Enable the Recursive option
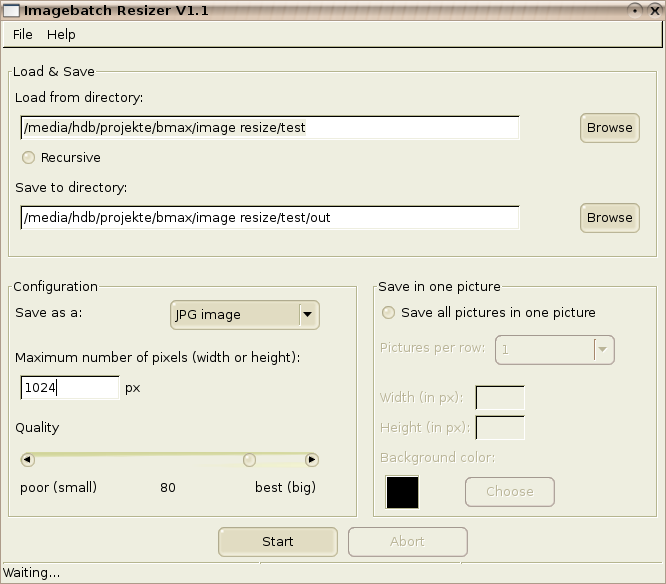This screenshot has width=666, height=584. coord(28,158)
